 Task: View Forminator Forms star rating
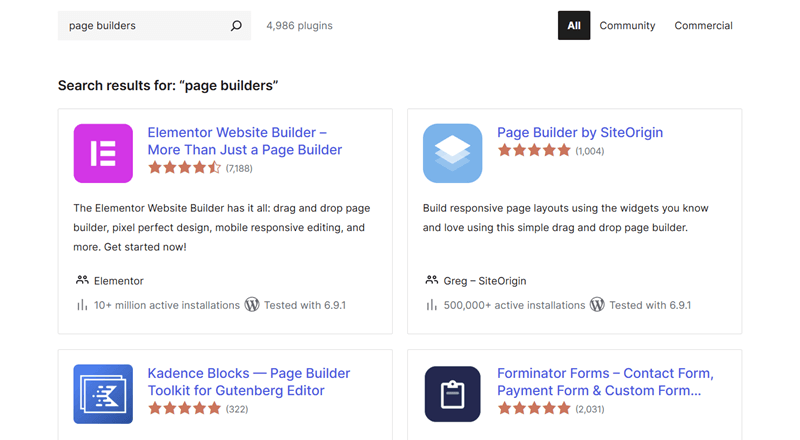click(534, 408)
